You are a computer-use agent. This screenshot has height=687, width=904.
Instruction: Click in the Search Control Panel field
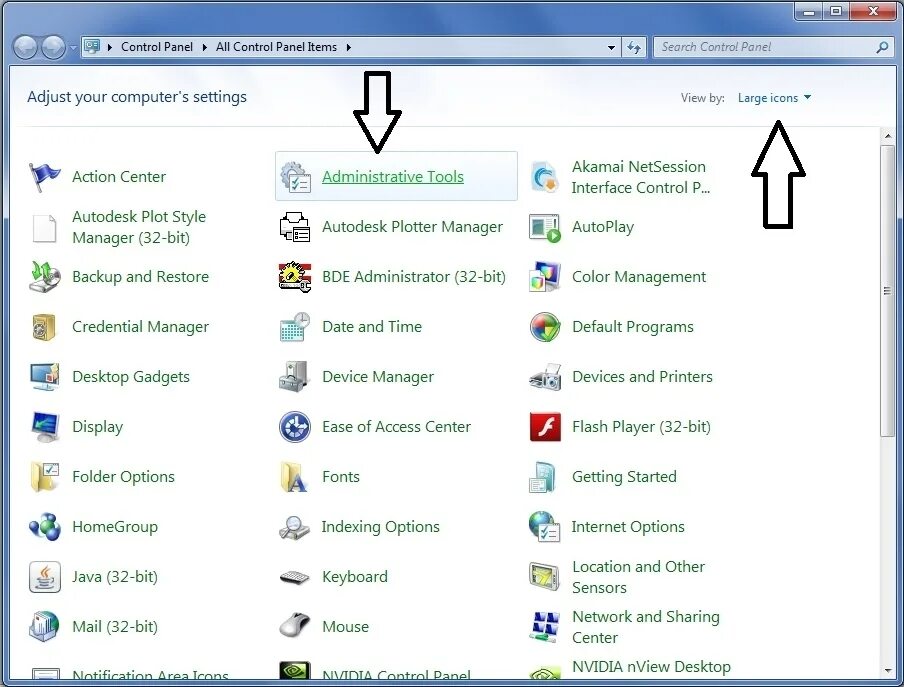click(765, 47)
